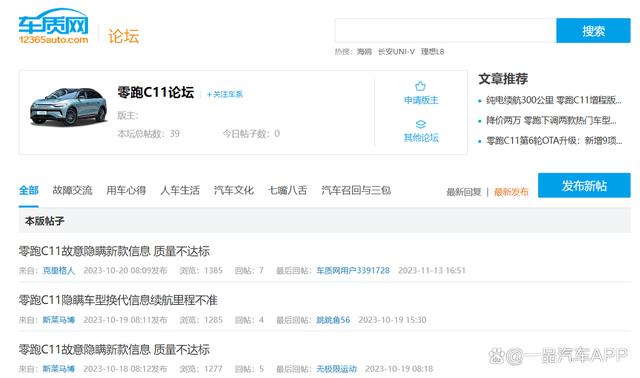Switch to the 故障交流 tab
The image size is (640, 378).
pyautogui.click(x=72, y=190)
